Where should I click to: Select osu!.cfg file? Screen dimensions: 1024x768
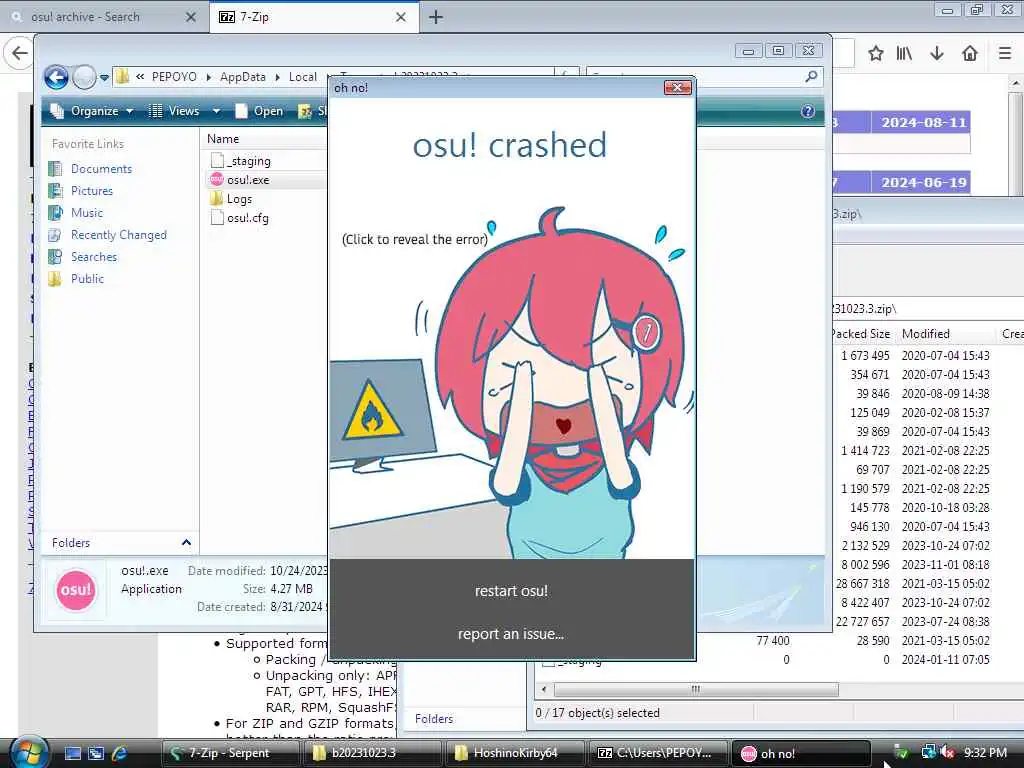pyautogui.click(x=248, y=218)
